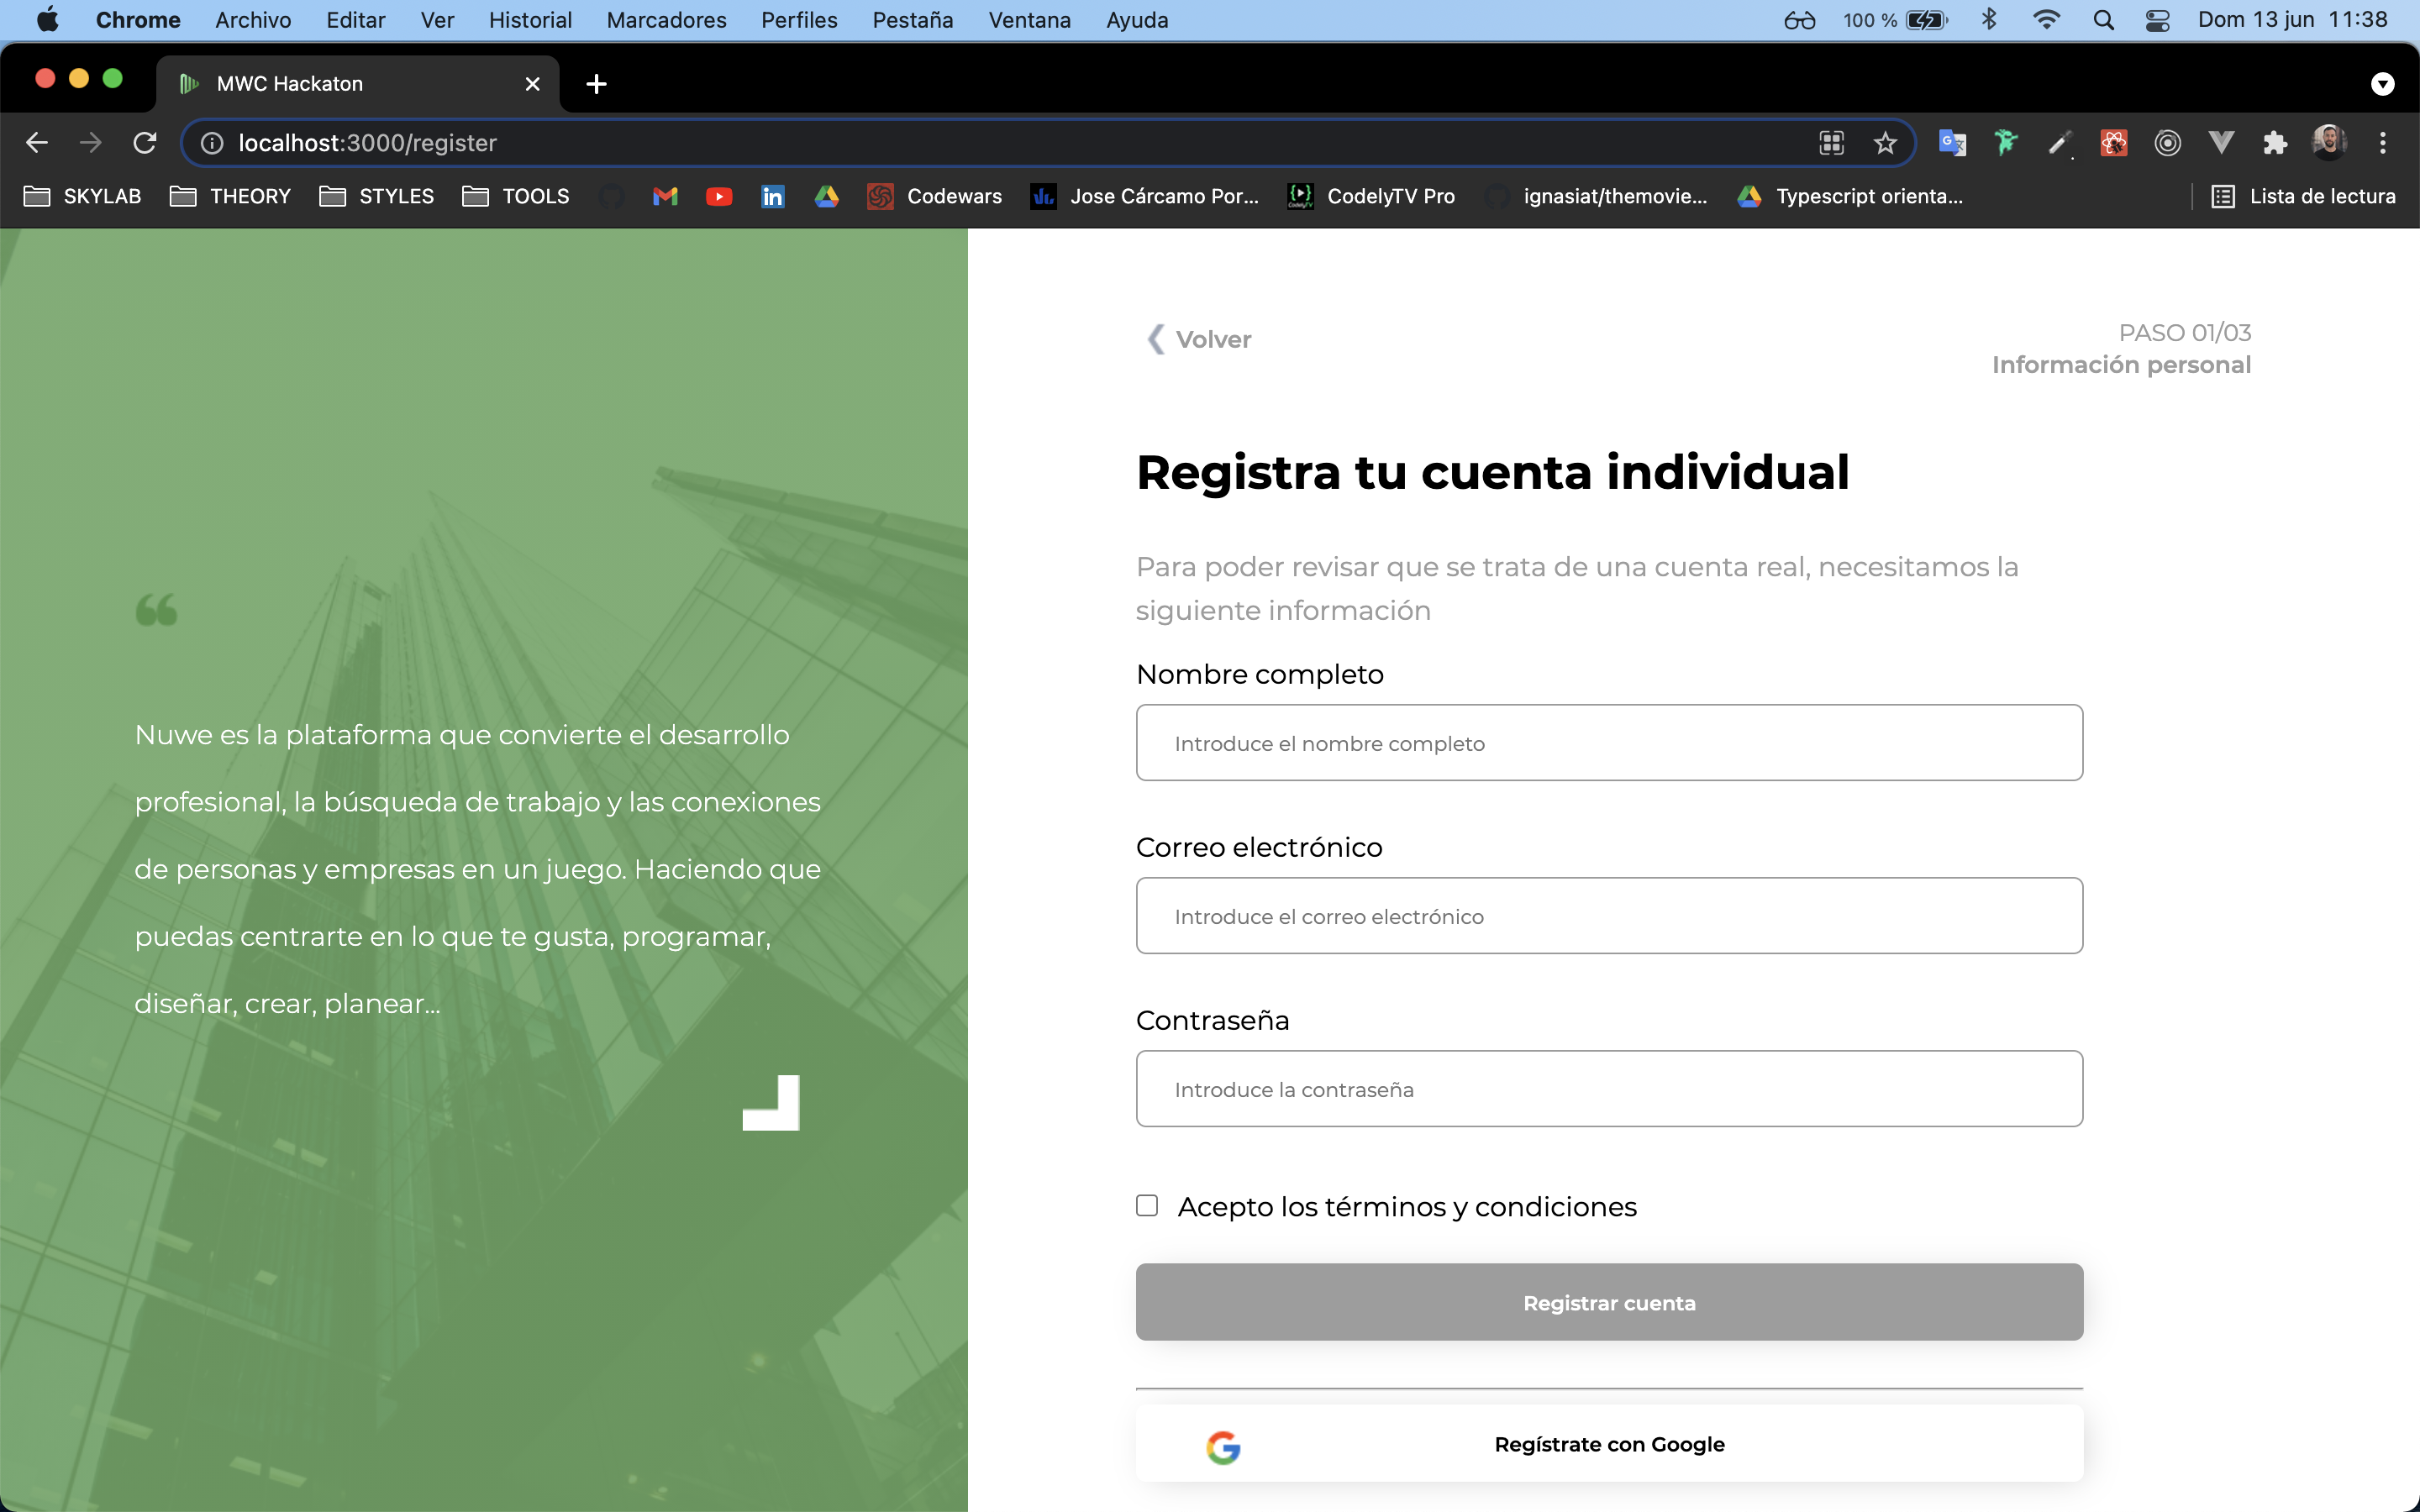Accept the terms and conditions checkbox
The width and height of the screenshot is (2420, 1512).
pyautogui.click(x=1147, y=1206)
